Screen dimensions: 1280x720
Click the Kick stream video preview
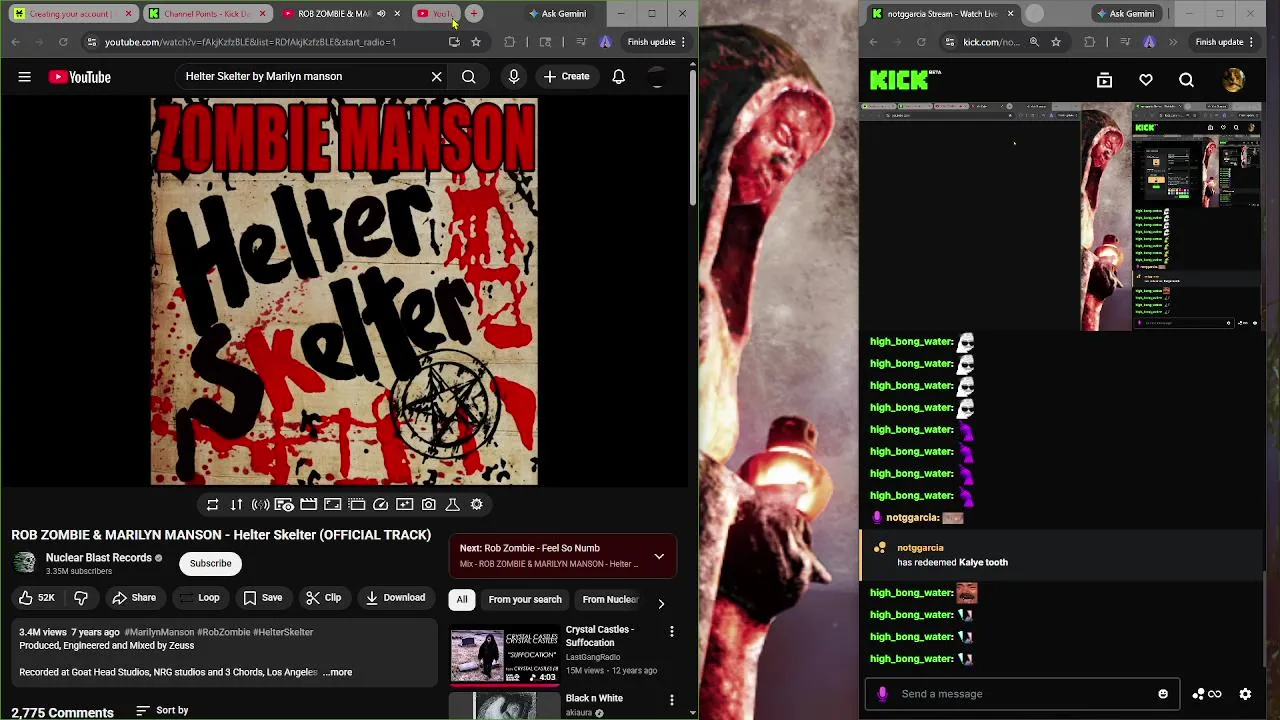tap(1061, 216)
